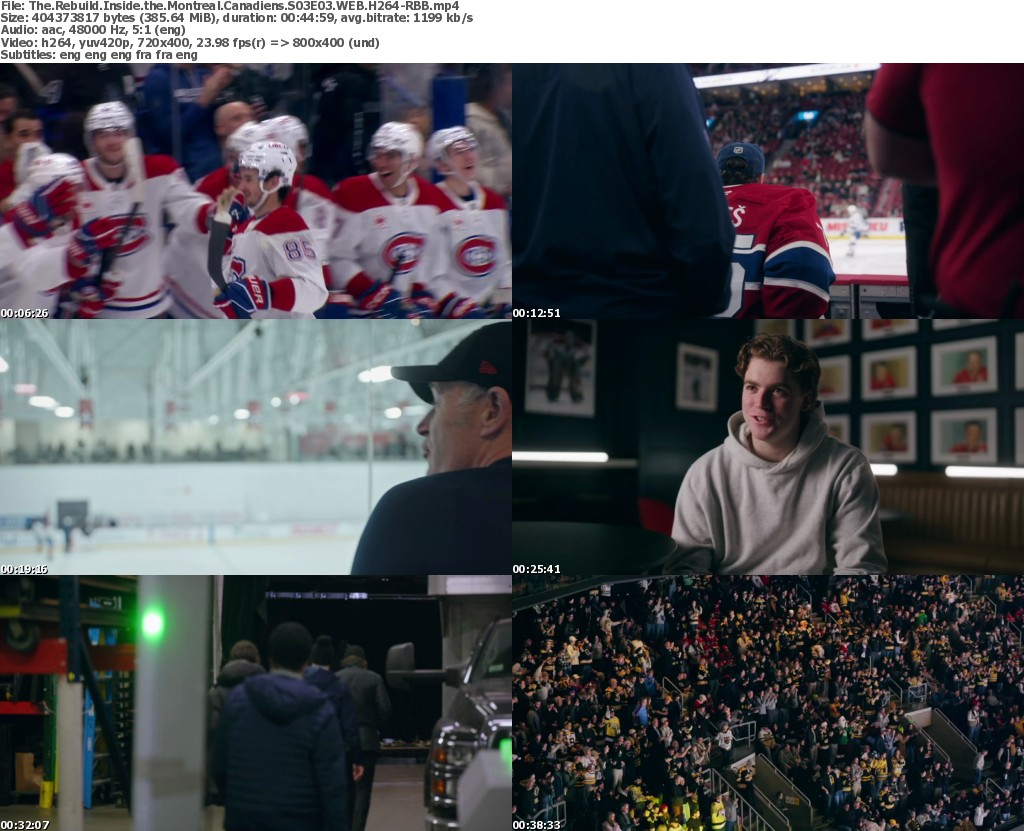Viewport: 1024px width, 831px height.
Task: Click the thumbnail at timestamp 00:12:51
Action: tap(768, 191)
